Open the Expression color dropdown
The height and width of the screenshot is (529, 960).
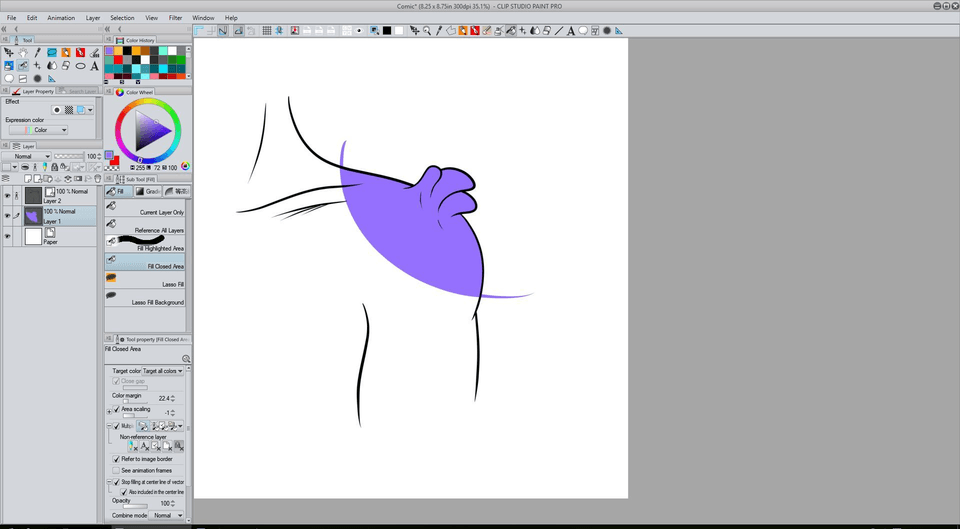tap(48, 130)
